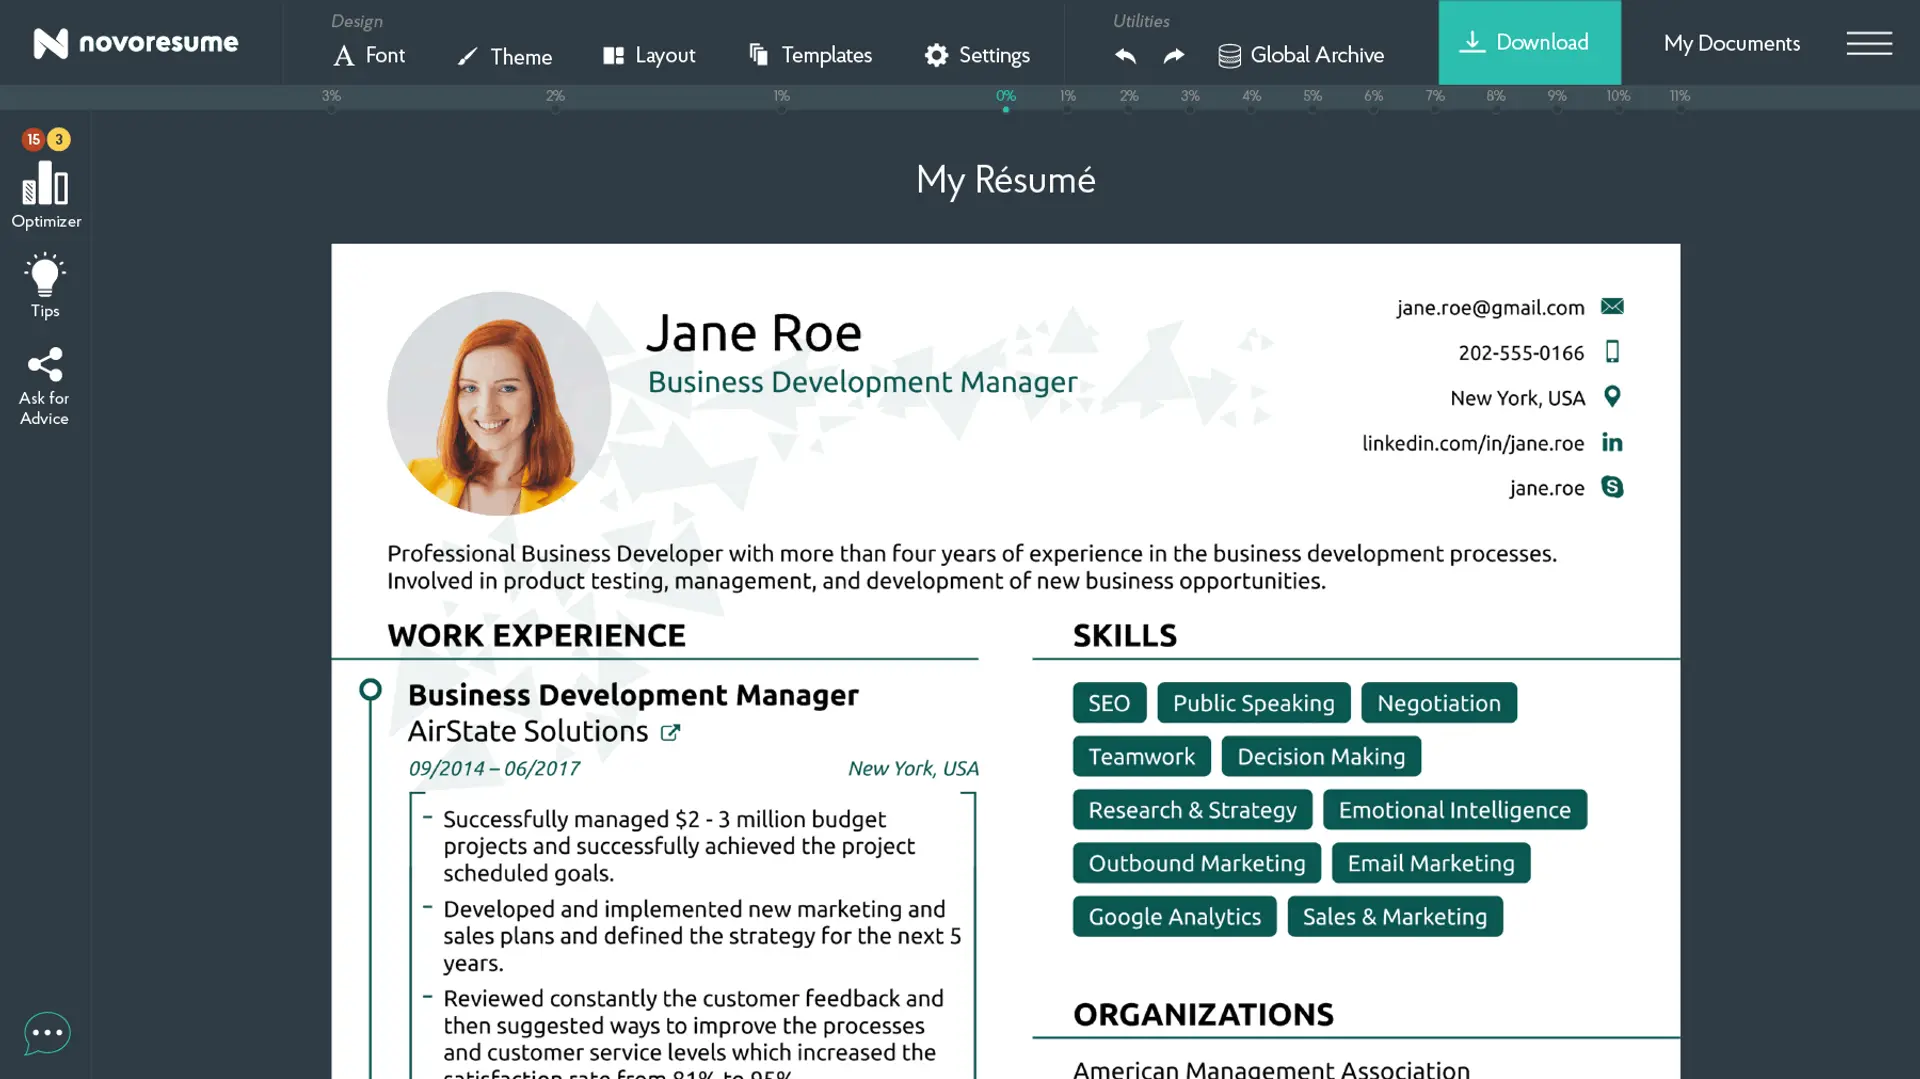1920x1079 pixels.
Task: Open AirState Solutions external link icon
Action: click(x=670, y=733)
